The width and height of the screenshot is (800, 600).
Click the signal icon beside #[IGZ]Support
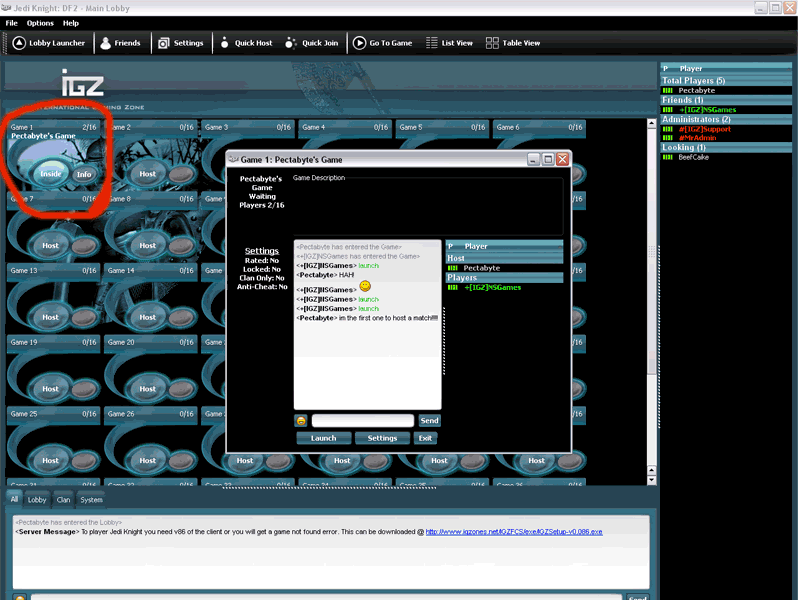point(667,129)
